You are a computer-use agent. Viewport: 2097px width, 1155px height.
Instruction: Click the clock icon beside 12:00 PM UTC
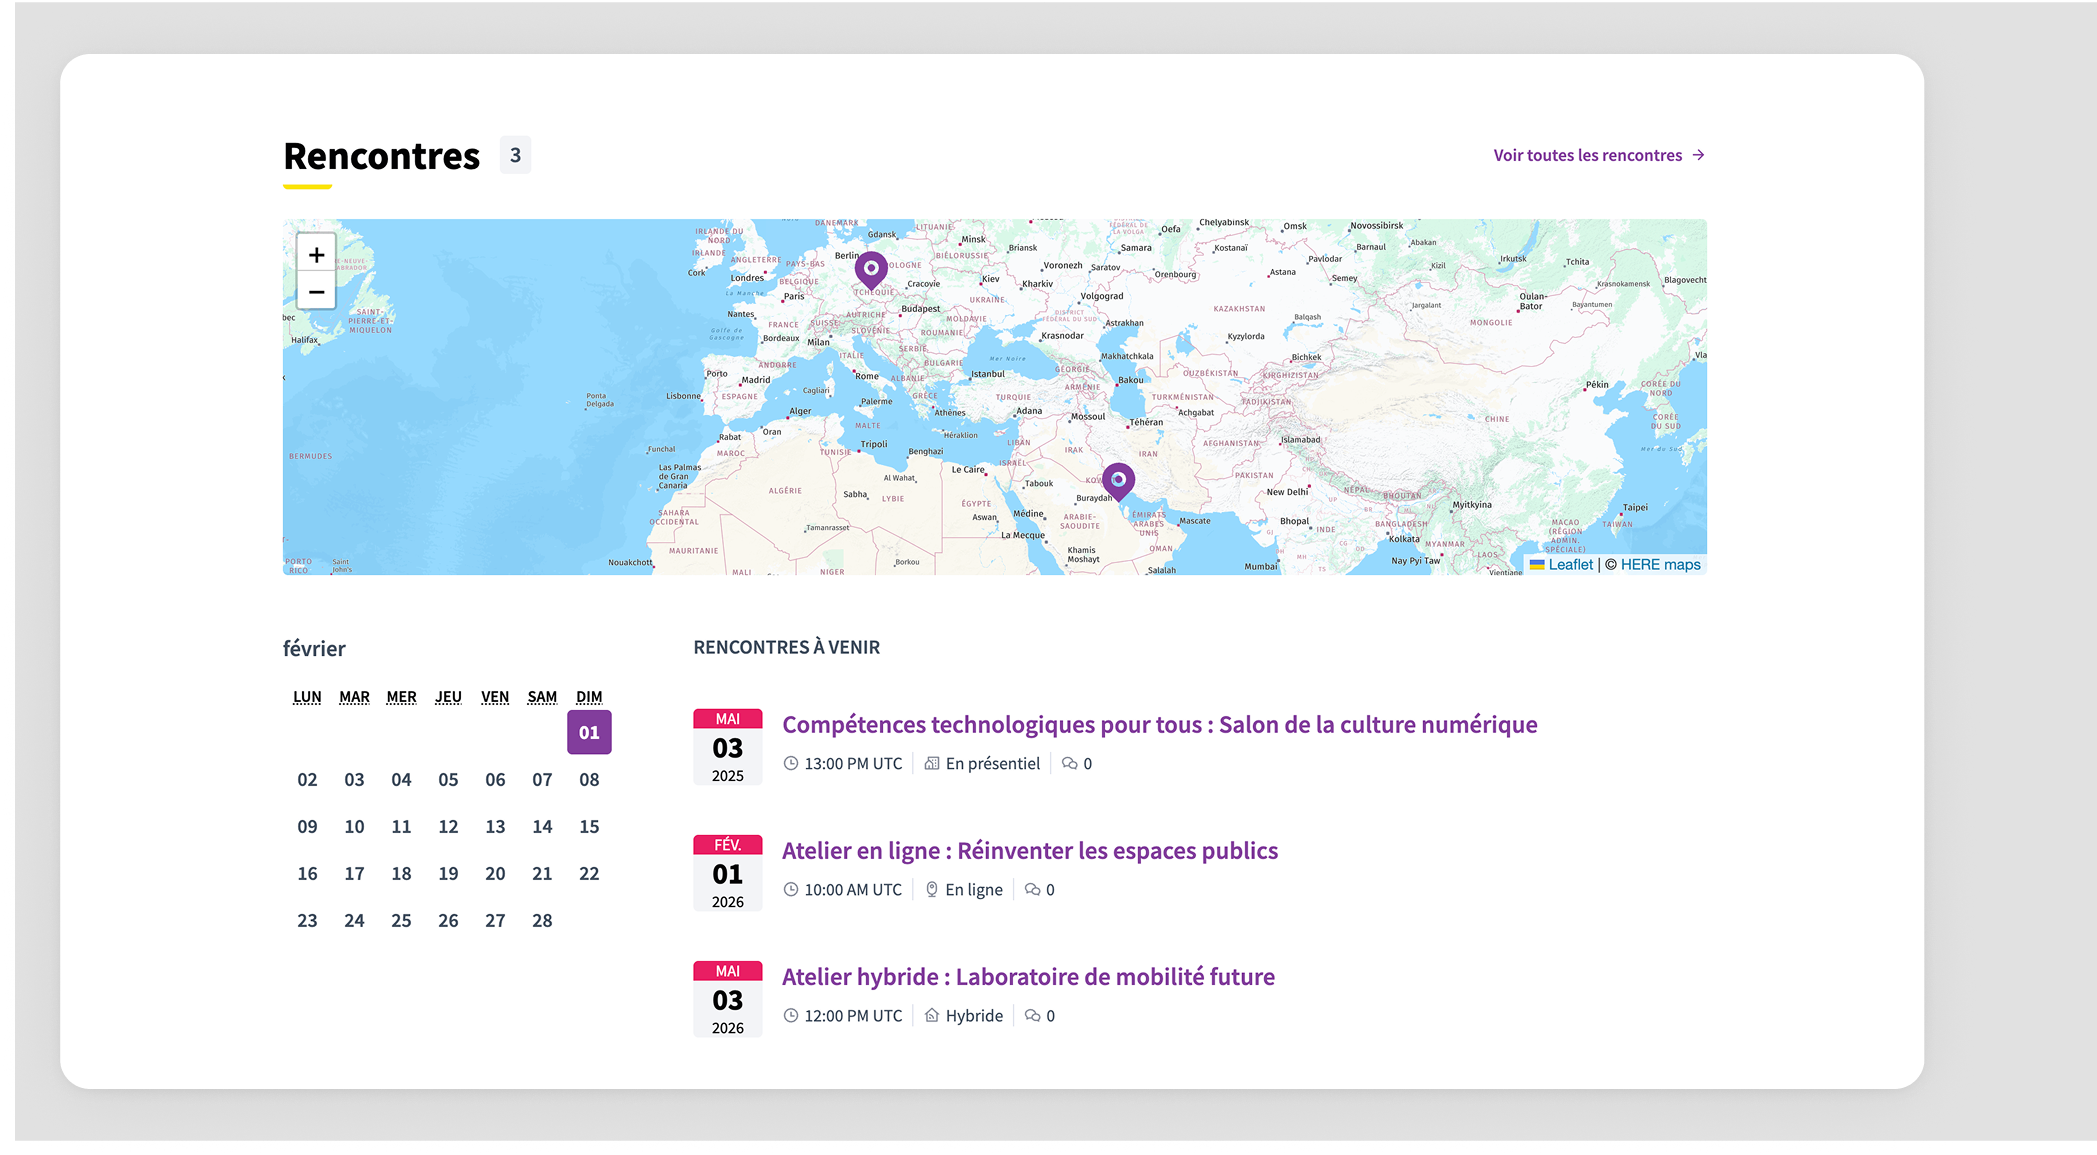point(790,1015)
